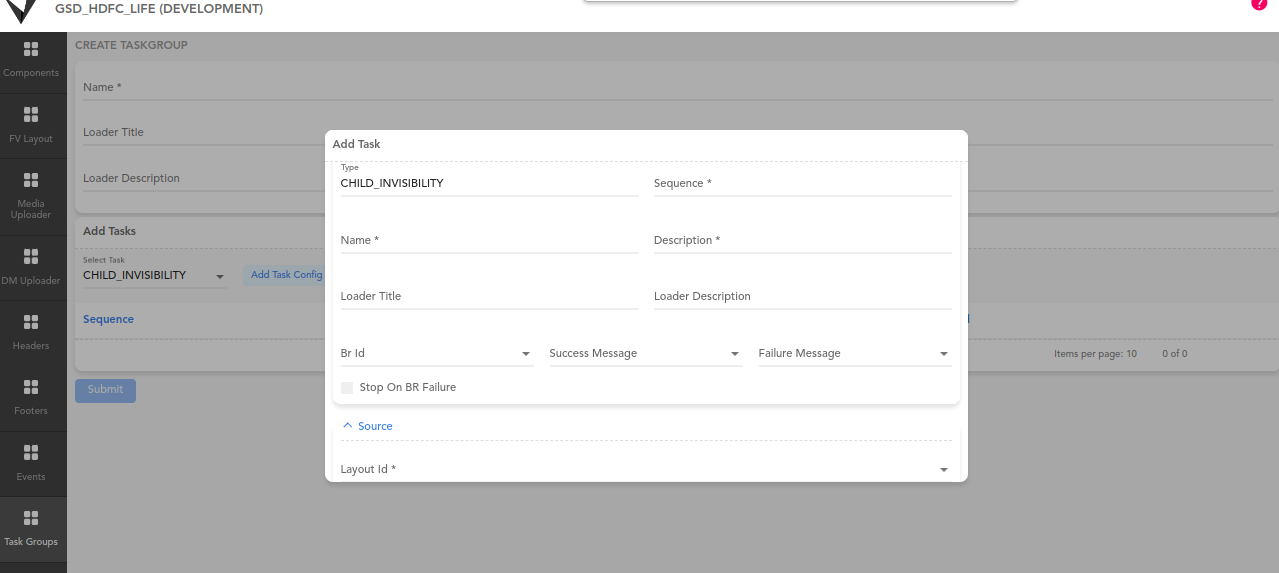This screenshot has height=573, width=1279.
Task: Click the Name field in the Add Task dialog
Action: click(489, 240)
